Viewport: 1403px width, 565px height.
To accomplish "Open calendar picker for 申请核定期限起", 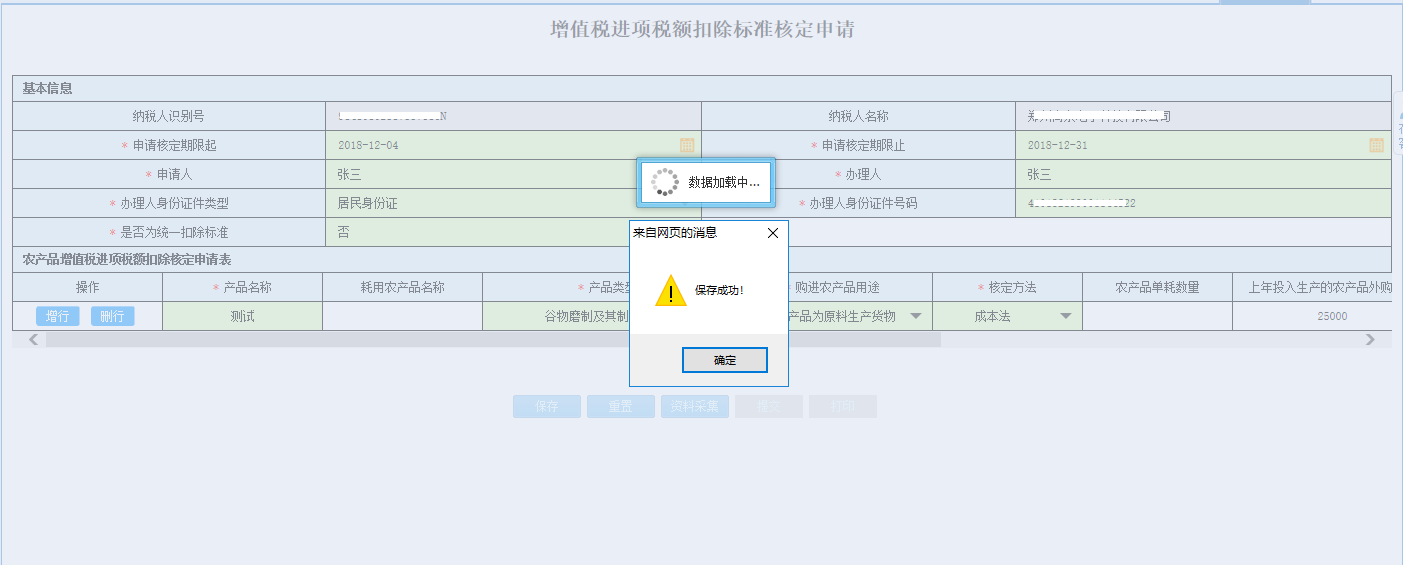I will (x=687, y=145).
